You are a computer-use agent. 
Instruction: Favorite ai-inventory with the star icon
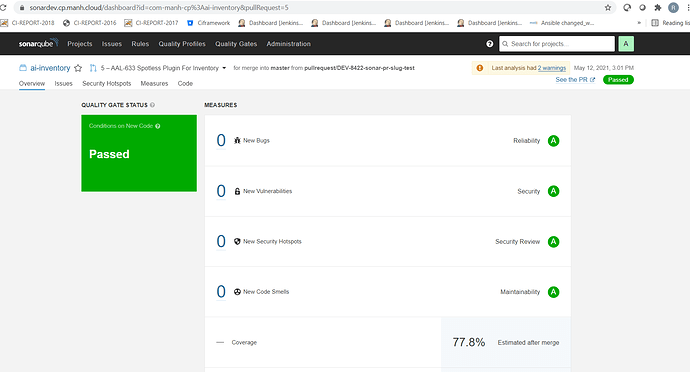tap(78, 68)
